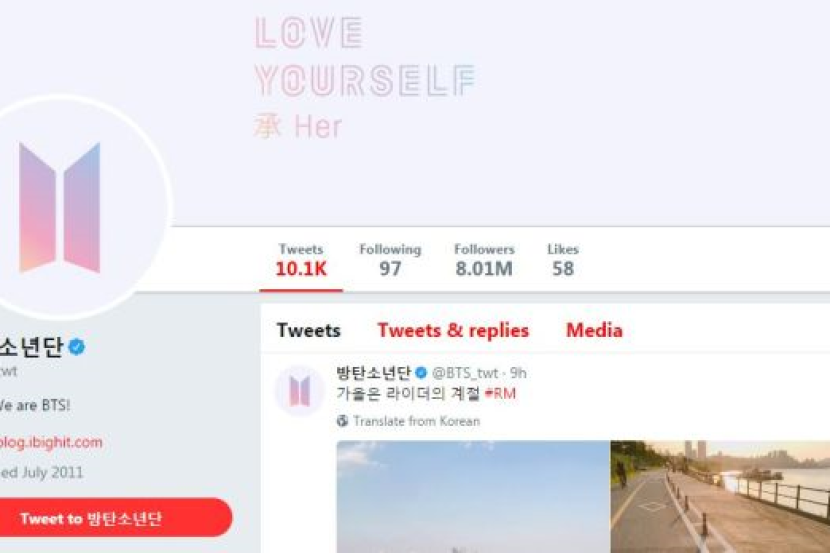Click the small BTS avatar in the tweet

[x=300, y=391]
